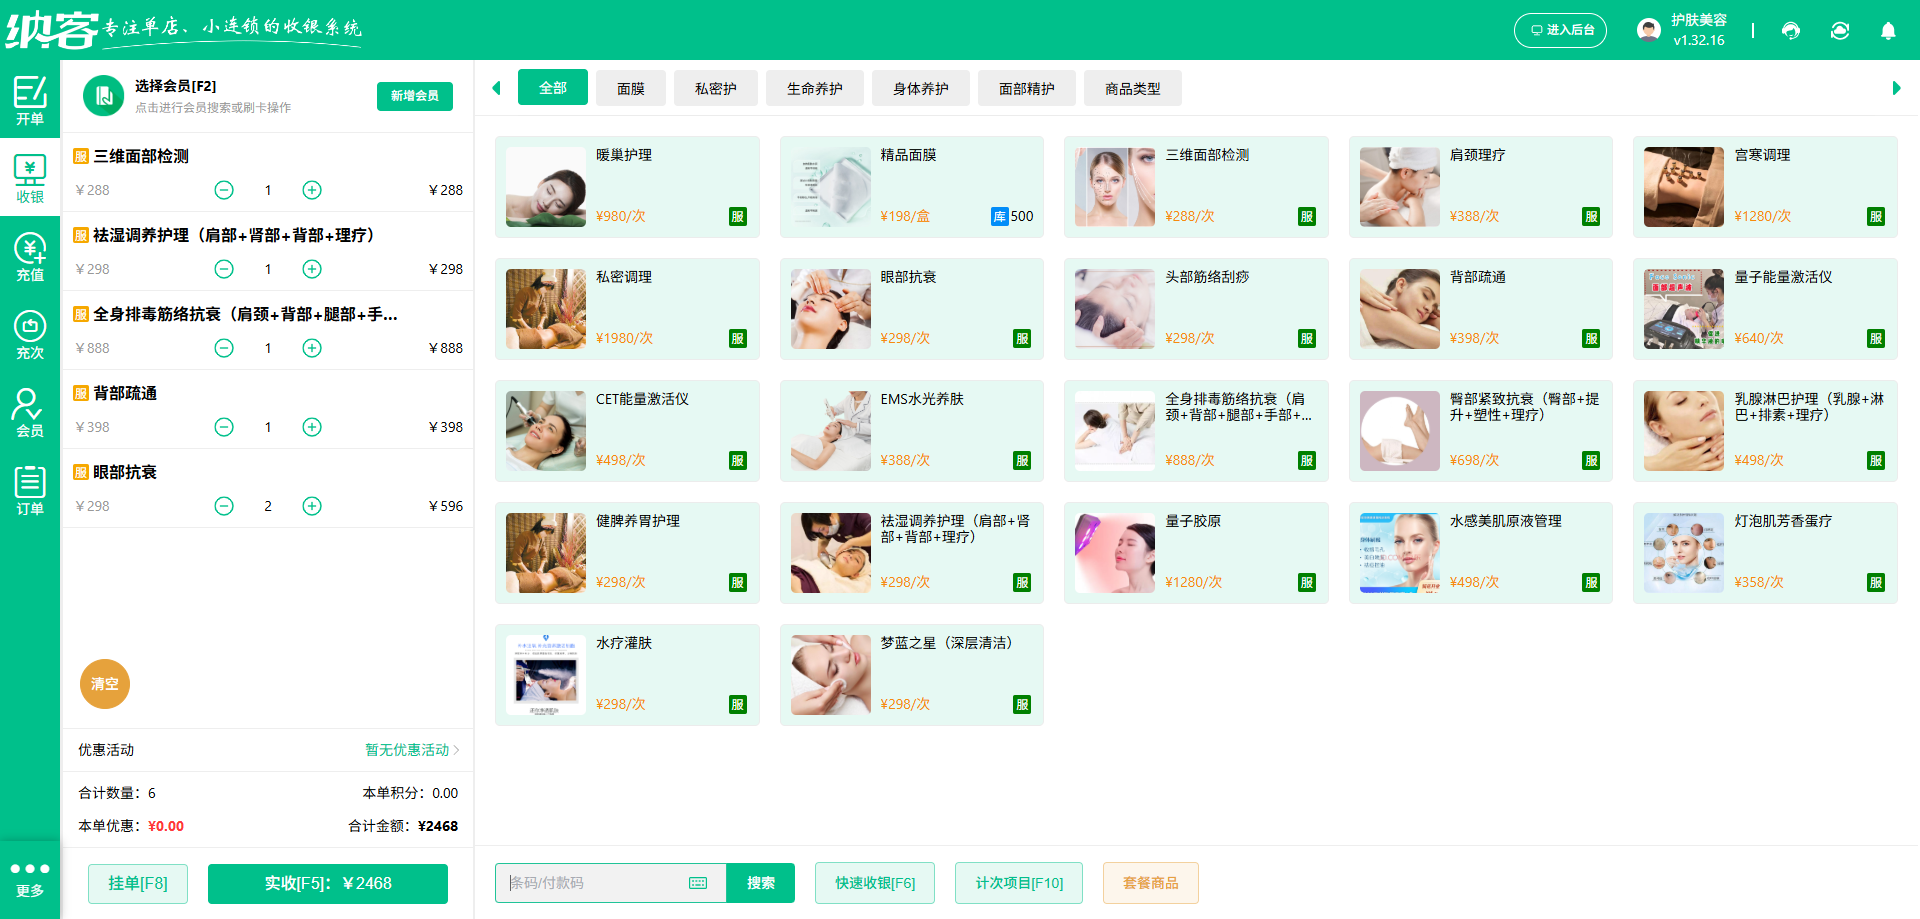
Task: Open the notification bell icon
Action: coord(1888,30)
